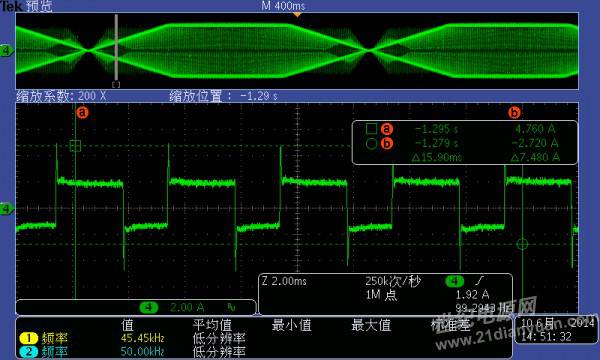
Task: Click the circle symbol in cursor readout
Action: (x=371, y=143)
